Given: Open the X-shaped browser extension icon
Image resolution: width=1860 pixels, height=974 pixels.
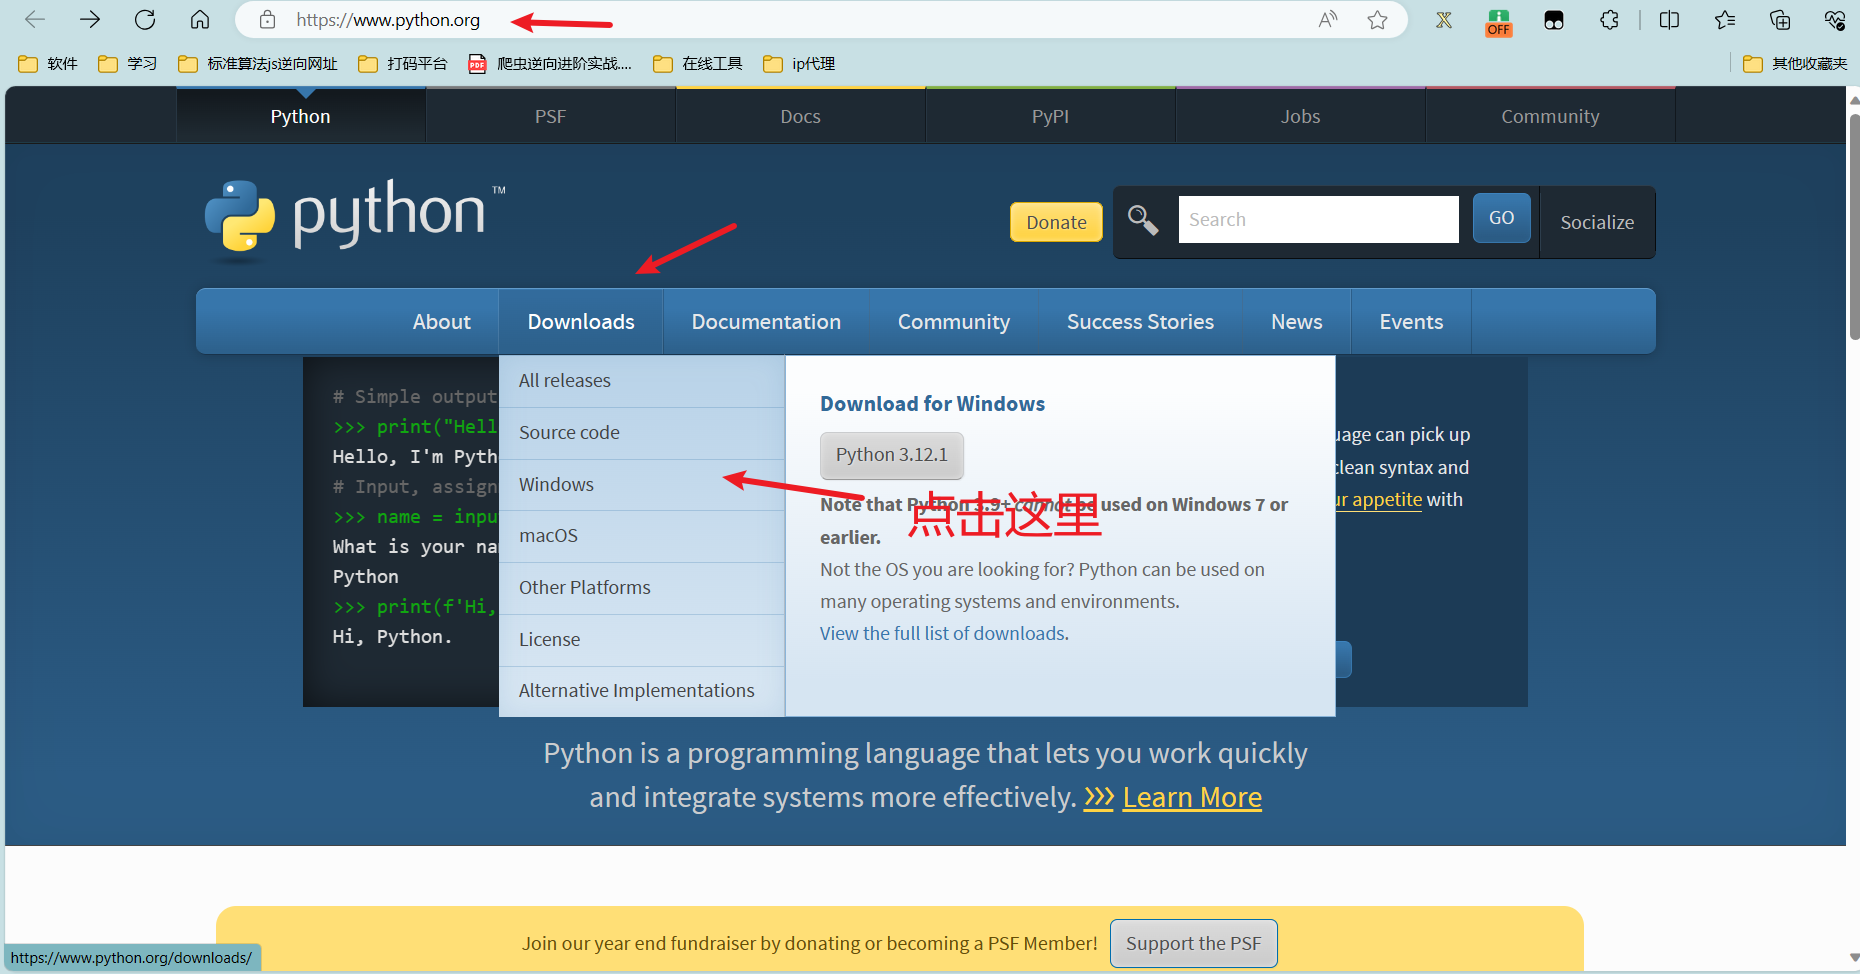Looking at the screenshot, I should pyautogui.click(x=1444, y=20).
